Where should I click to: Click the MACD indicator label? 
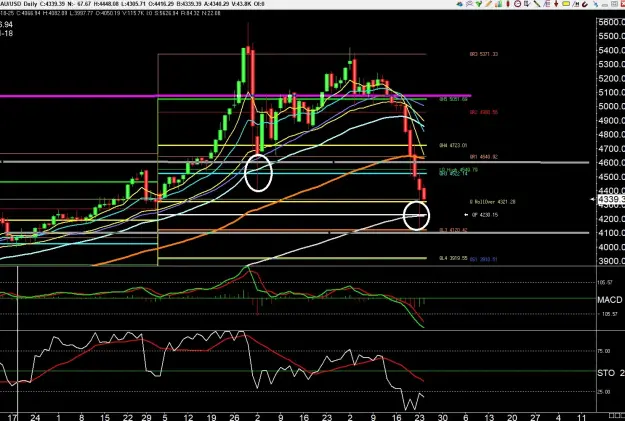point(609,299)
